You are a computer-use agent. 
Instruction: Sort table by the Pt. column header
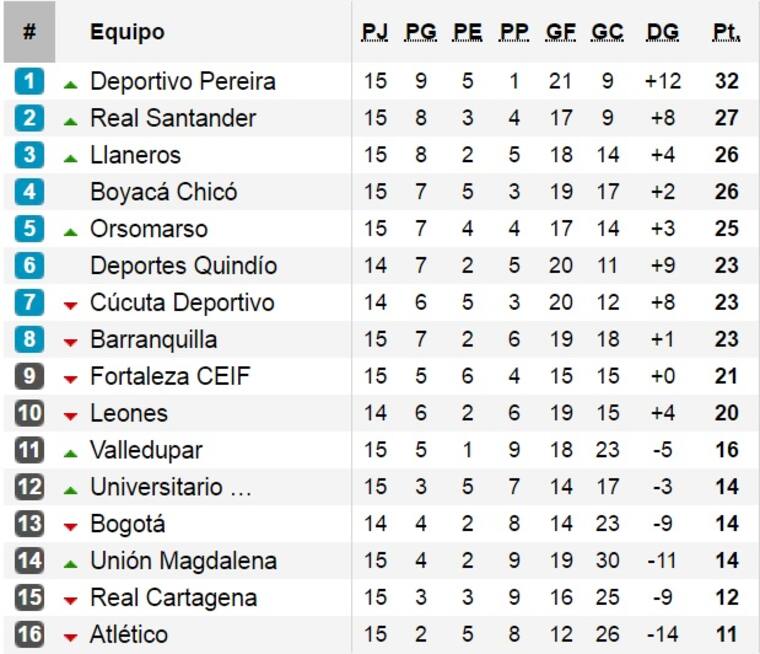pyautogui.click(x=726, y=32)
